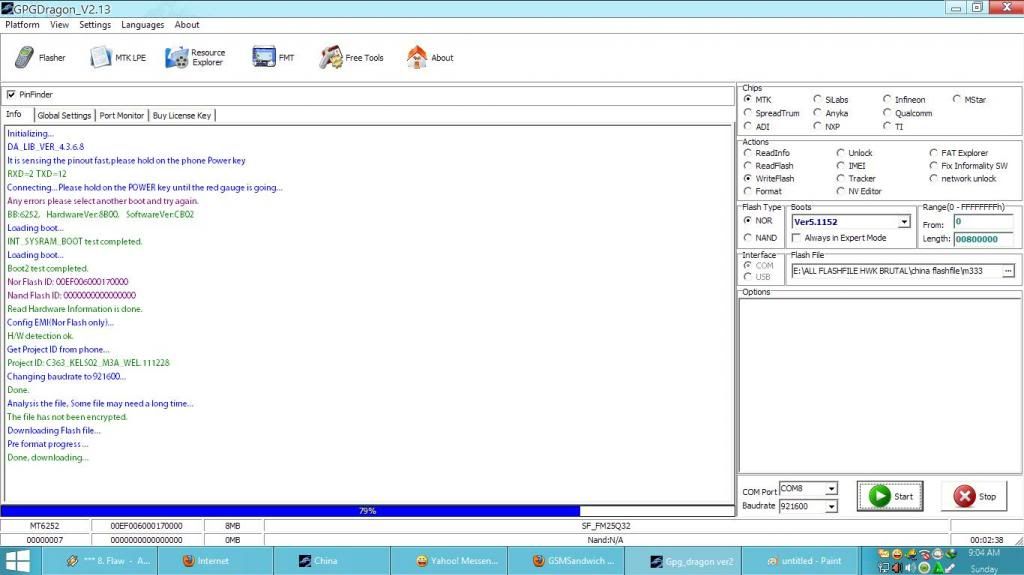Open the COM Port dropdown
The image size is (1024, 575).
(831, 489)
